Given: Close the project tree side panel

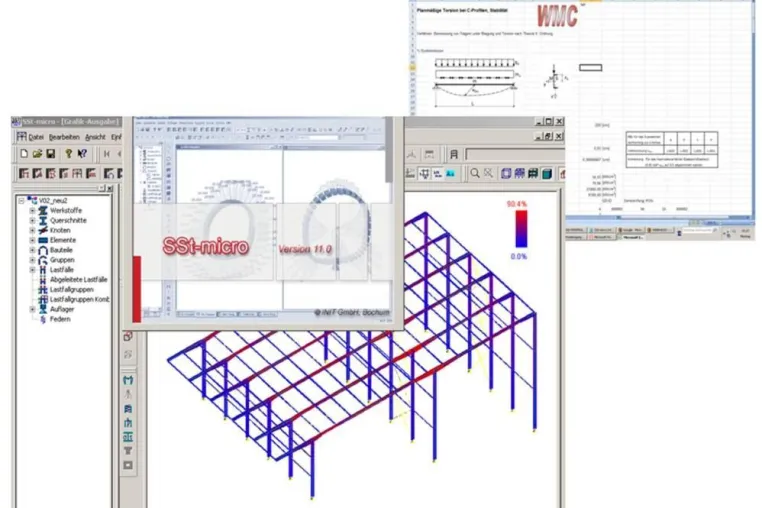Looking at the screenshot, I should click(110, 188).
